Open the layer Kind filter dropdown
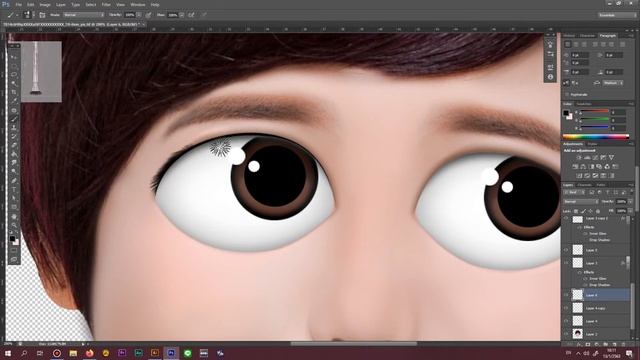This screenshot has height=360, width=640. coord(574,192)
